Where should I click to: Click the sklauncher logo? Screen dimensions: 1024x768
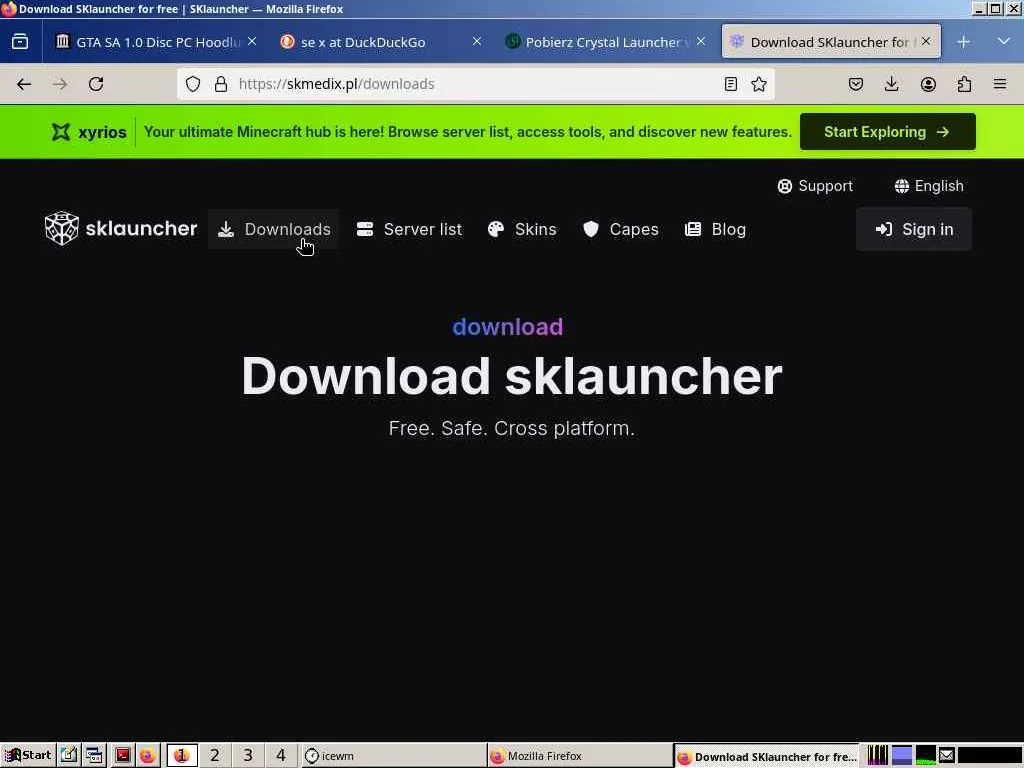121,229
